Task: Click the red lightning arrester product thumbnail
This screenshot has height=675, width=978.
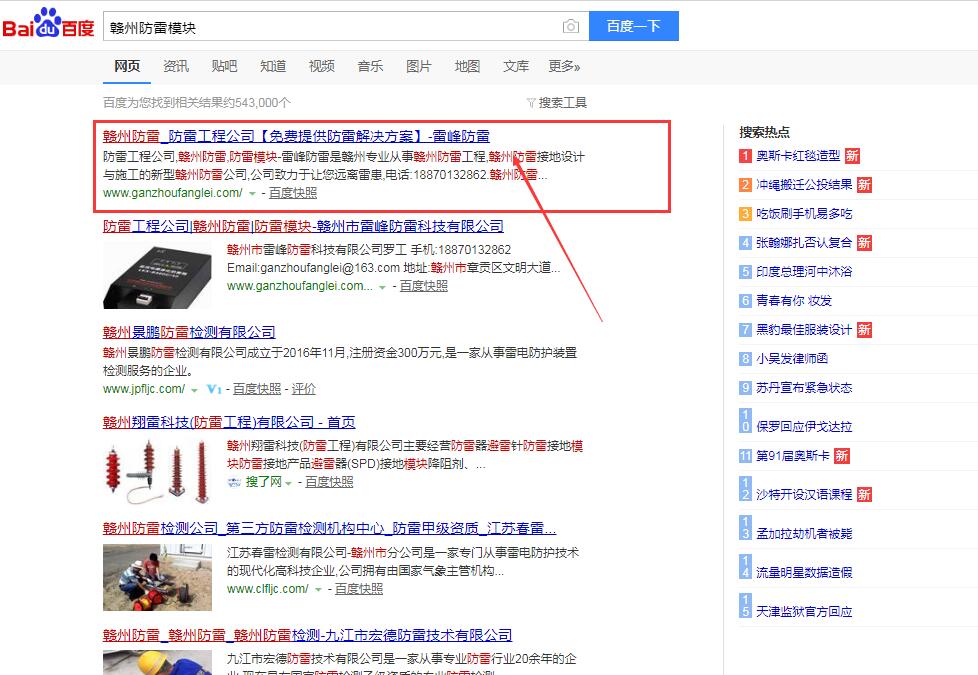Action: (157, 470)
